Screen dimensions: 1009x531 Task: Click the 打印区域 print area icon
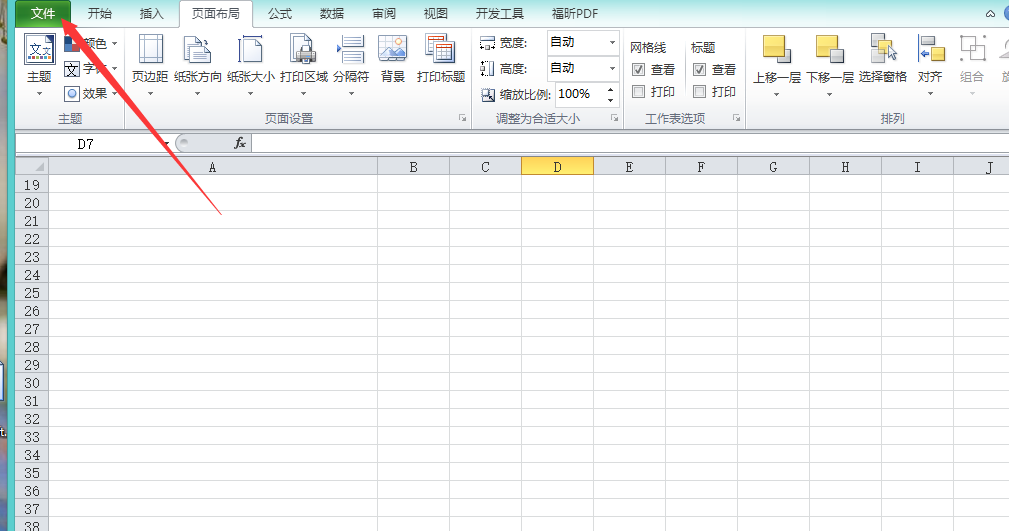303,50
